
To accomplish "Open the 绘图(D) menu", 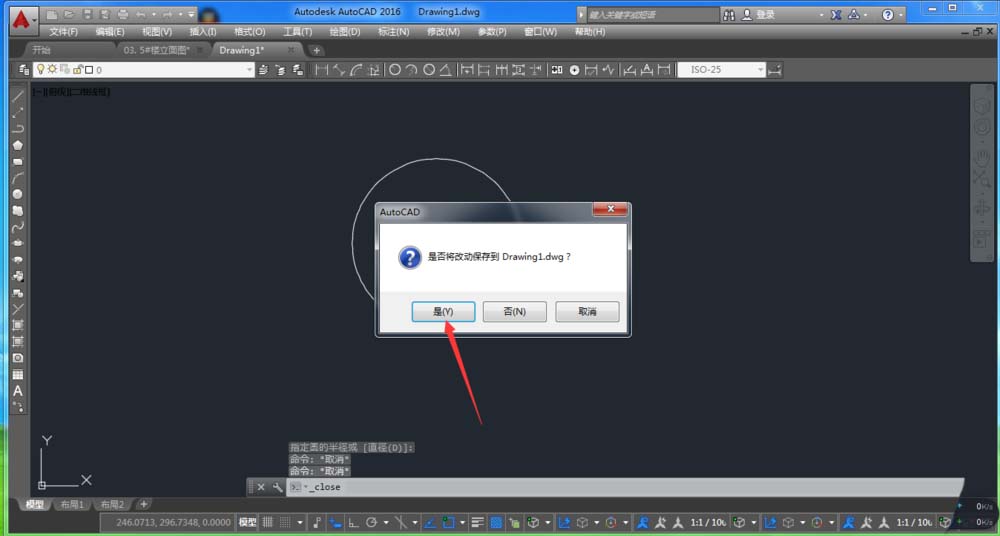I will click(344, 32).
